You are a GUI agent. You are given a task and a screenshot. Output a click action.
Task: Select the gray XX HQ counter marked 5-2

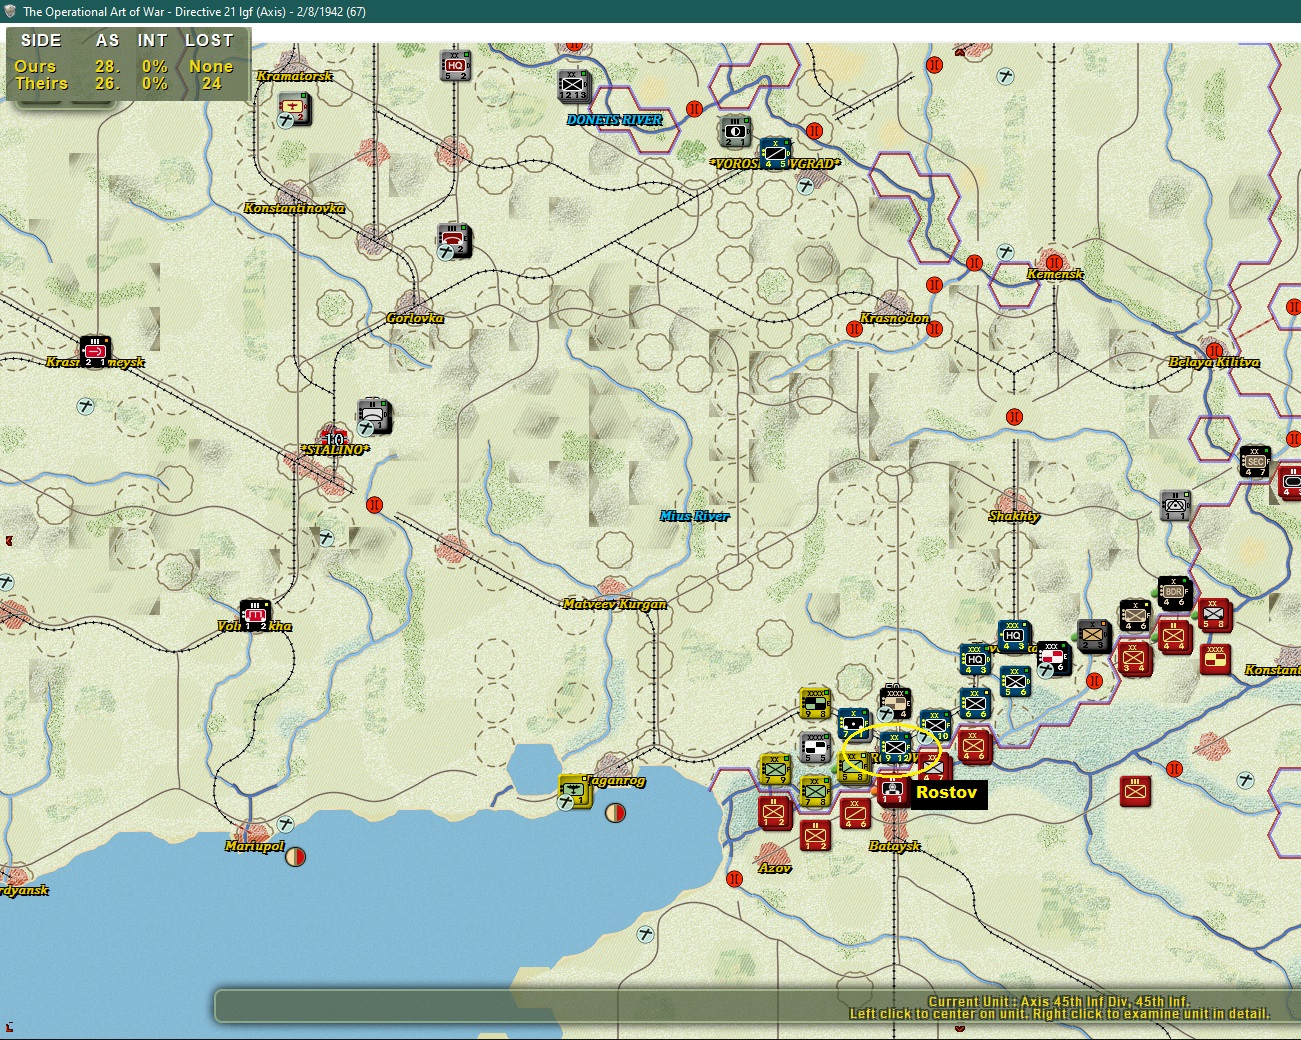pos(455,66)
